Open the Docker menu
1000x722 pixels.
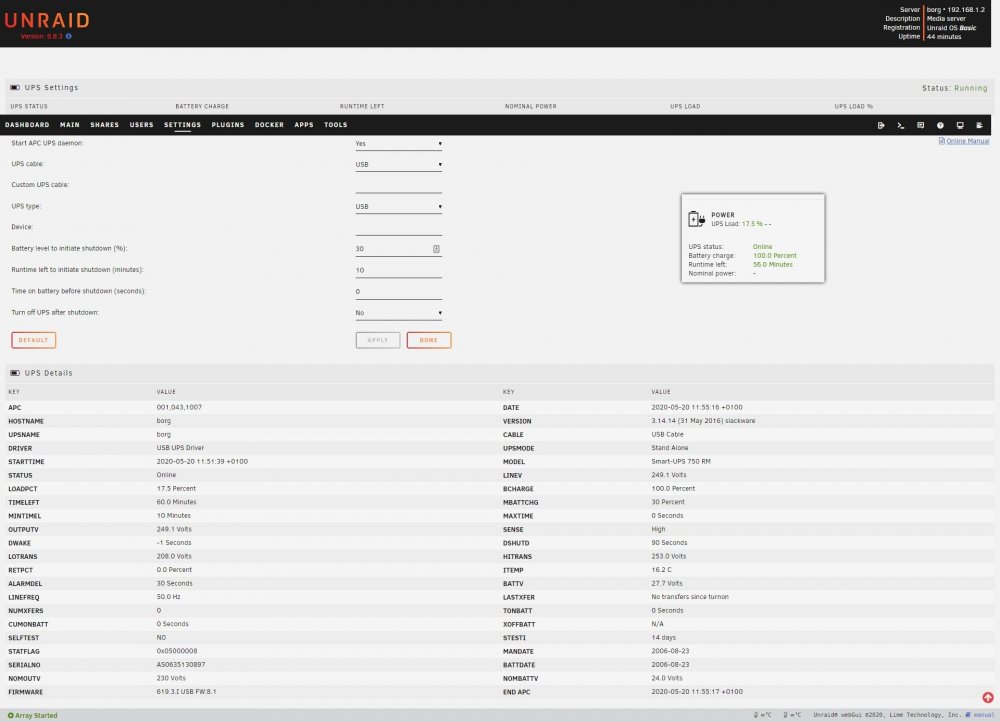(x=269, y=125)
